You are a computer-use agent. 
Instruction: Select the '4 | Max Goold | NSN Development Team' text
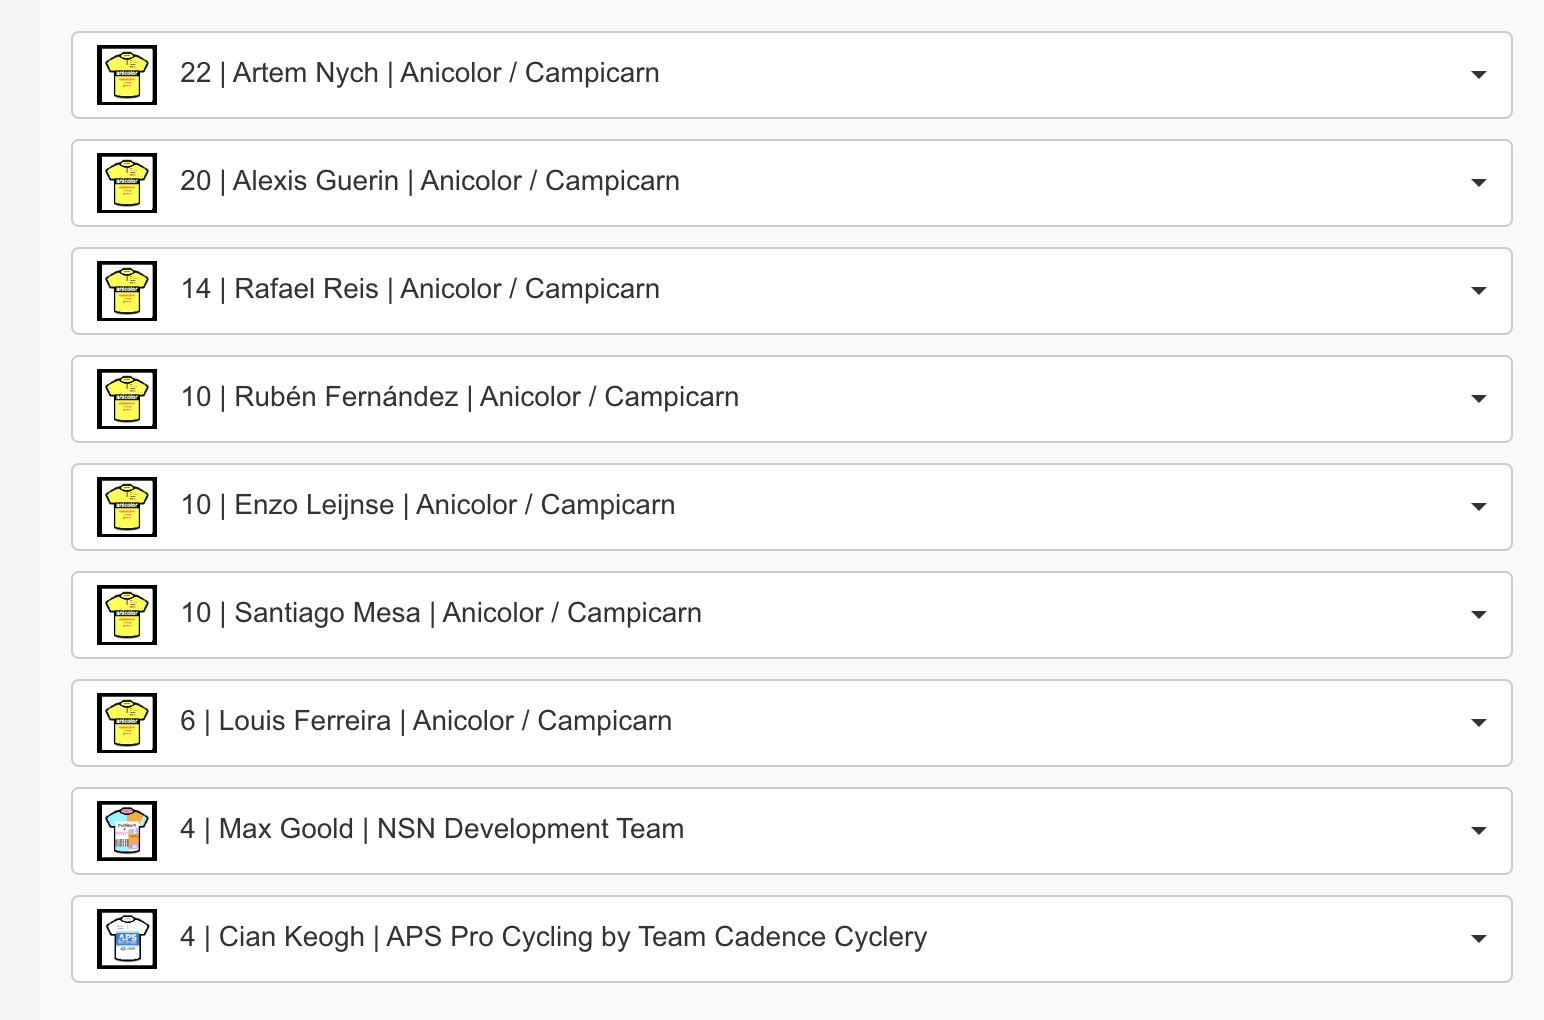tap(432, 829)
